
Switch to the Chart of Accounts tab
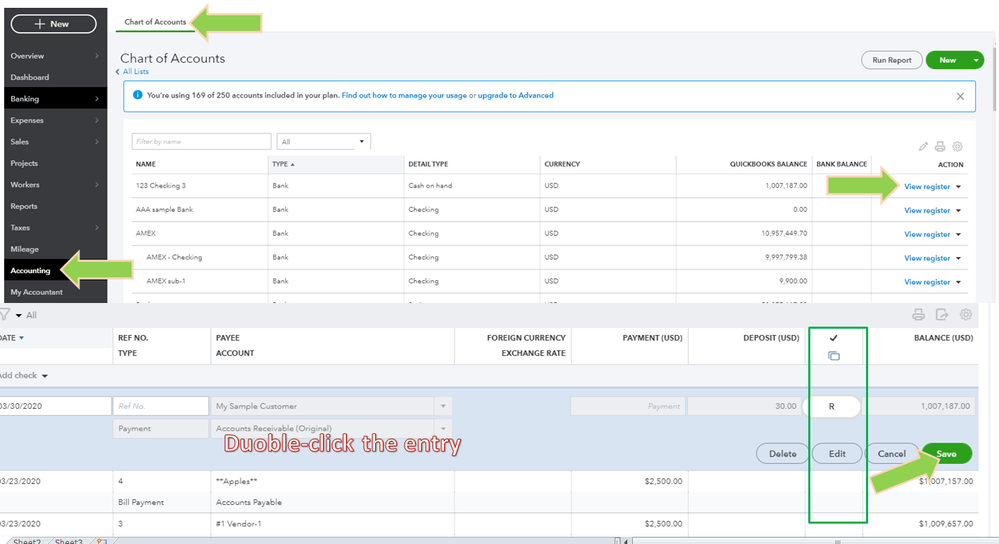click(155, 22)
